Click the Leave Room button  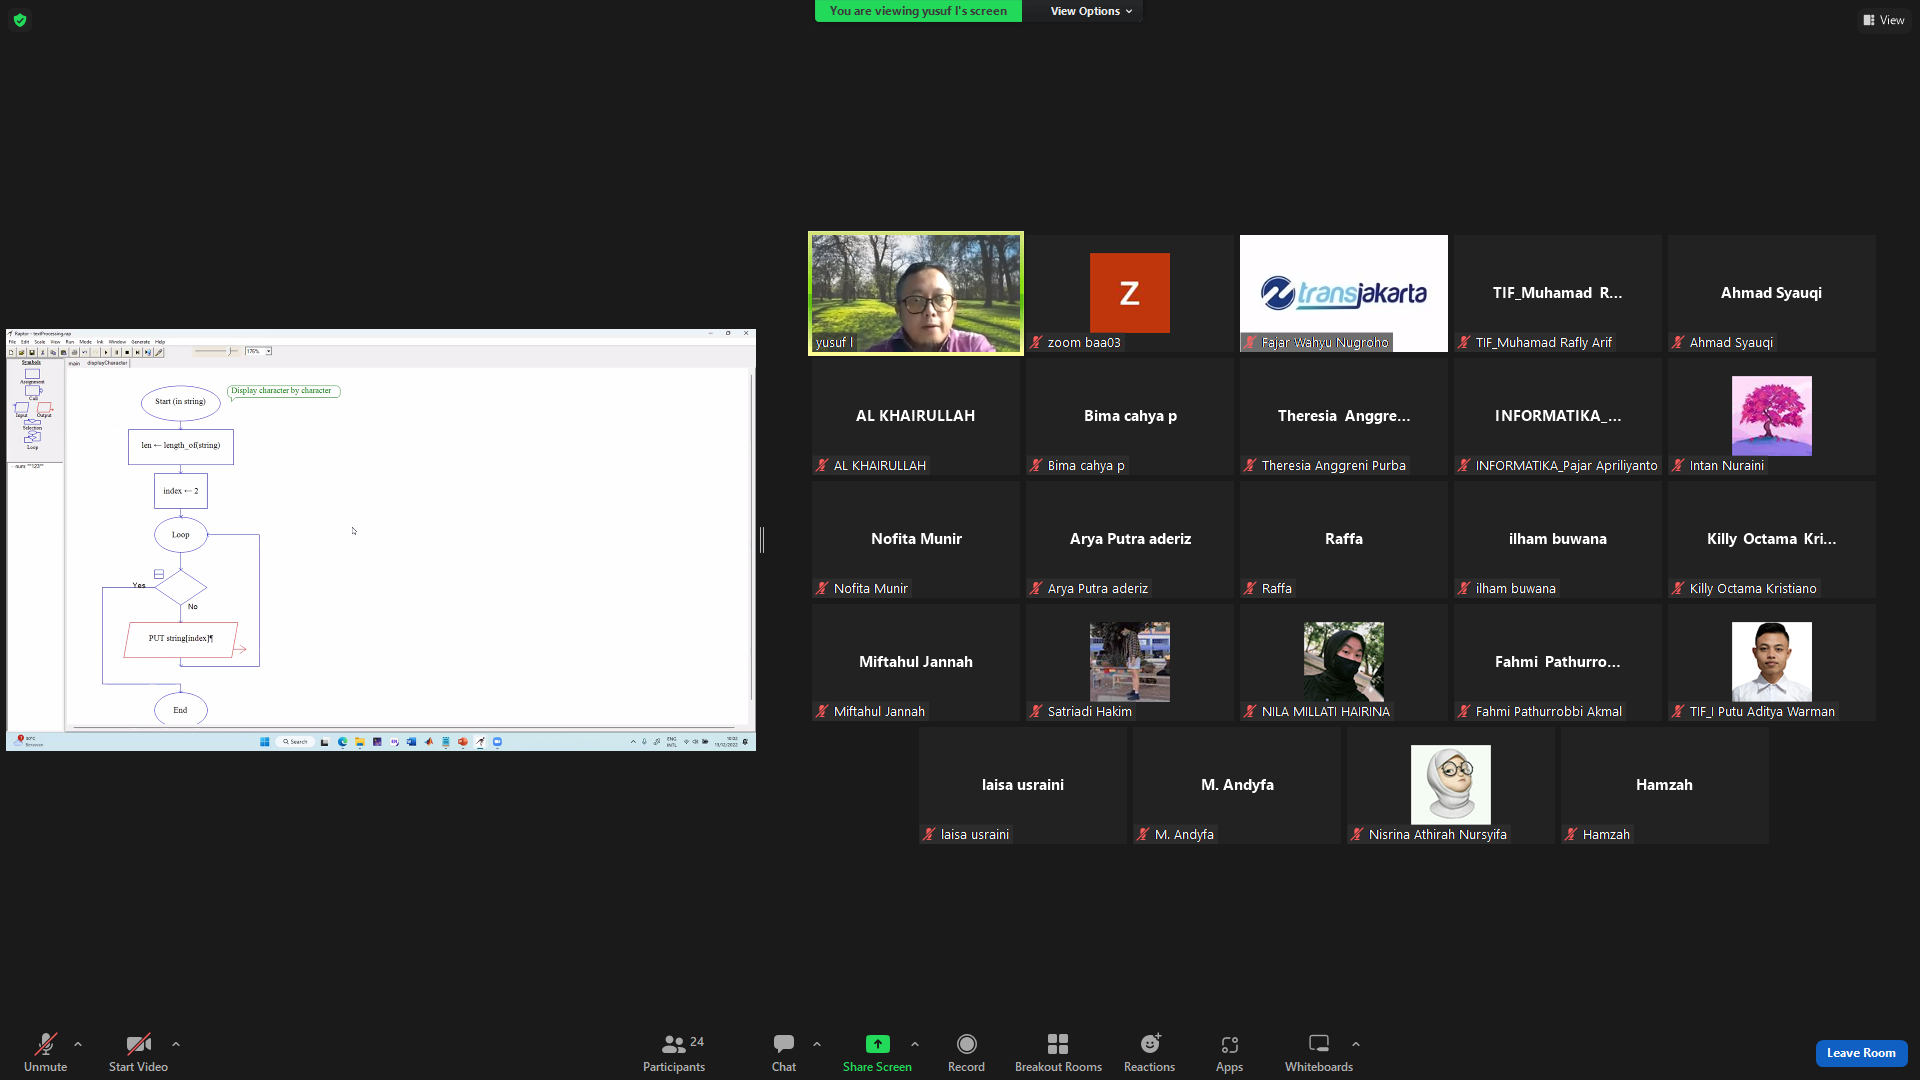pos(1861,1053)
